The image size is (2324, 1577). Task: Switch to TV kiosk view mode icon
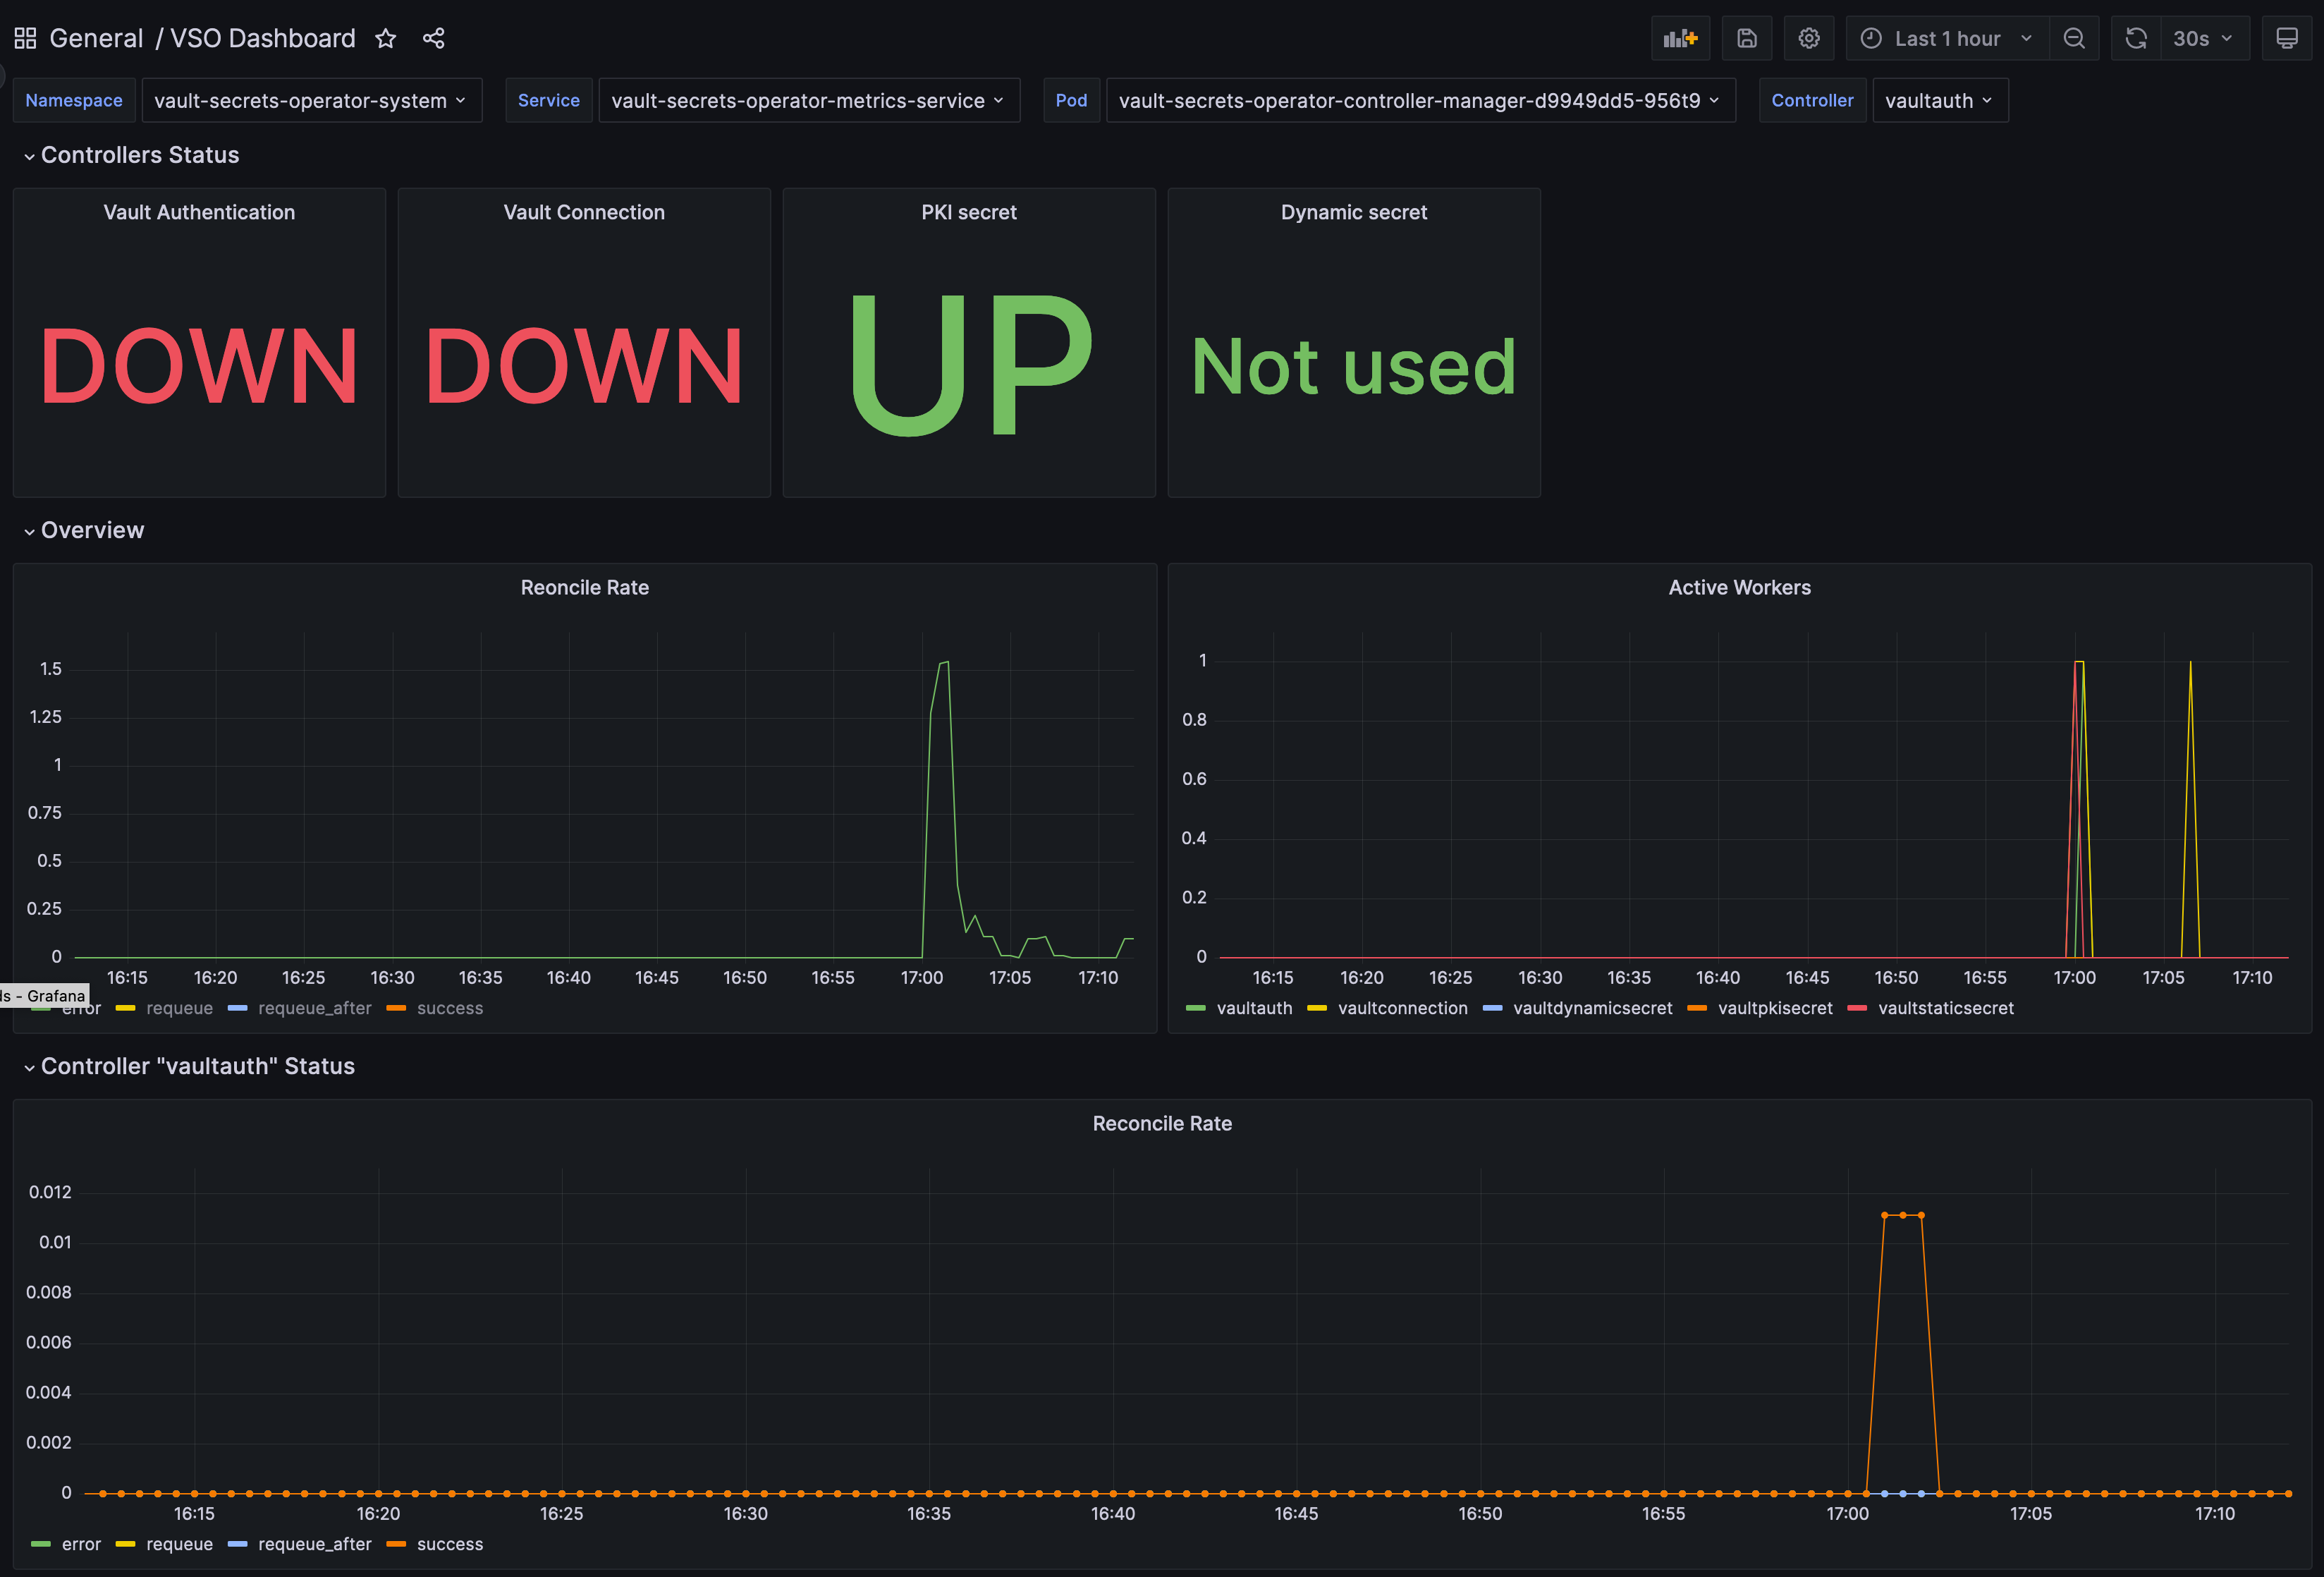click(2286, 38)
